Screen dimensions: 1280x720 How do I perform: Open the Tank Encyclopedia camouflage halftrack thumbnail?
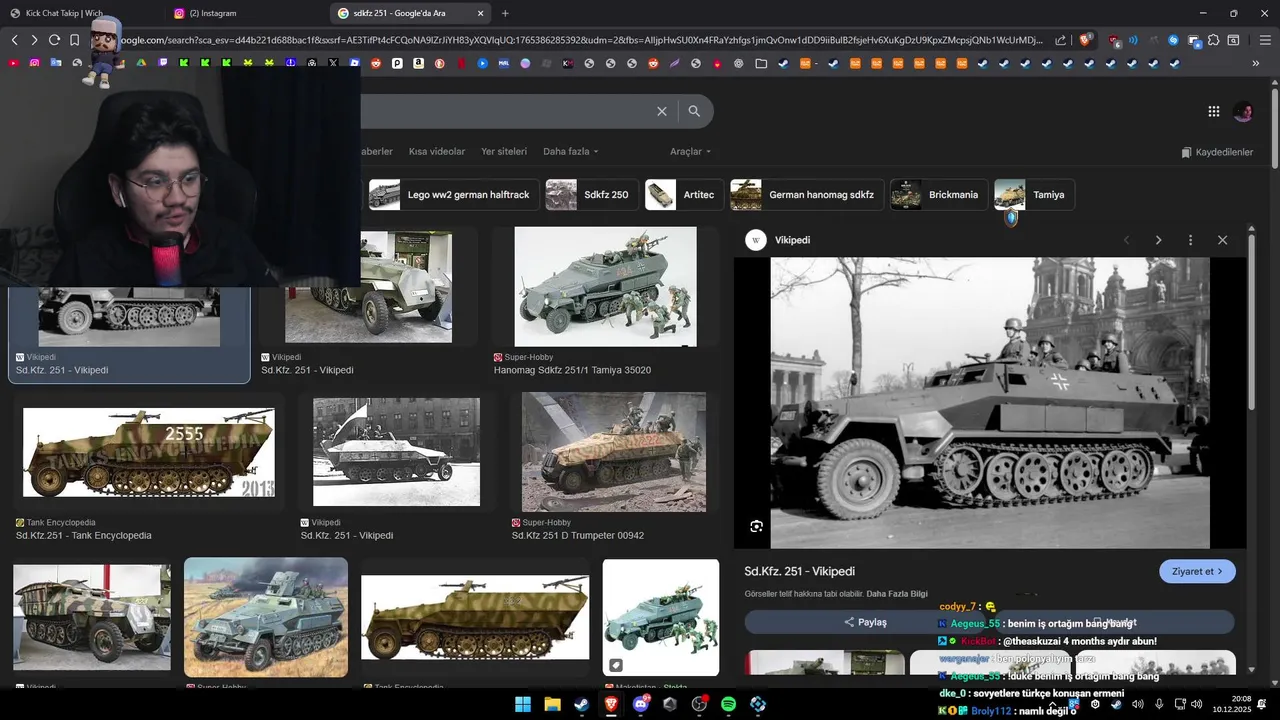click(x=148, y=453)
